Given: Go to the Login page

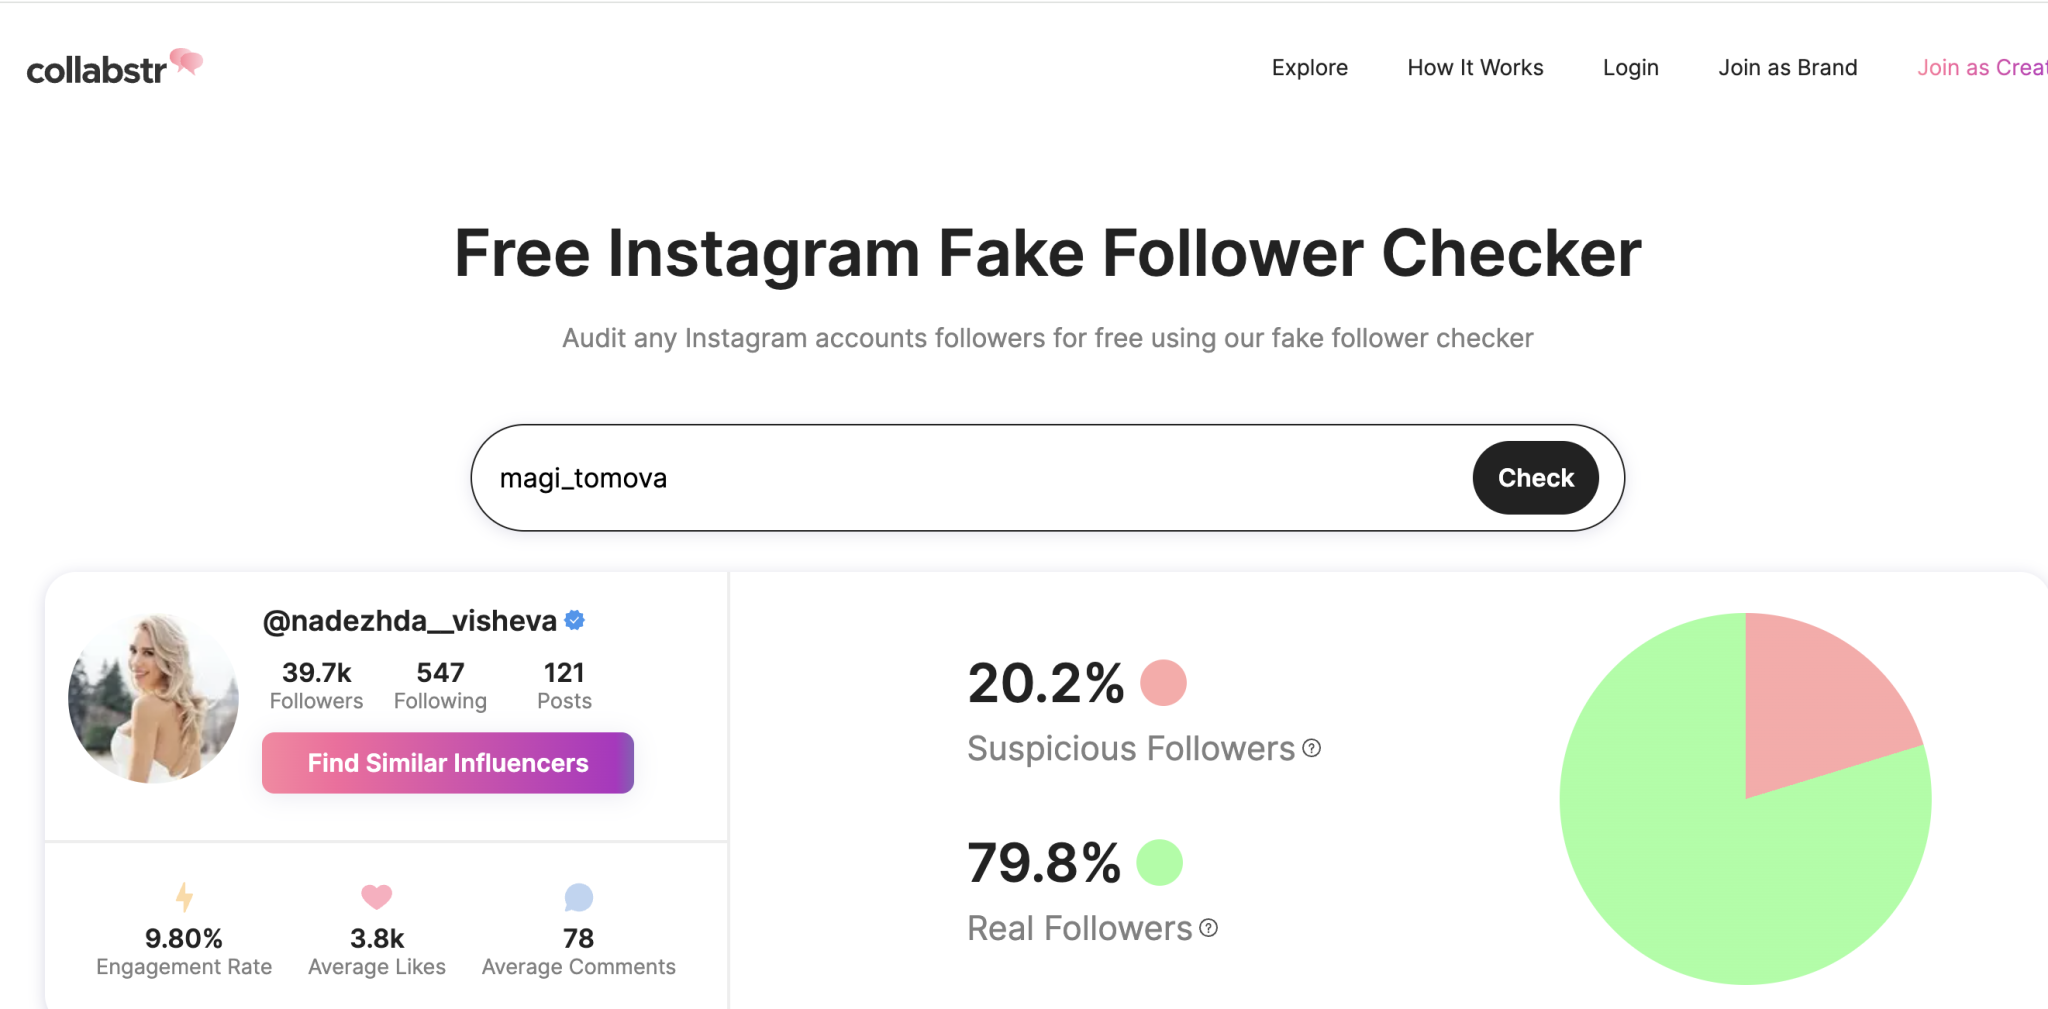Looking at the screenshot, I should pos(1630,68).
